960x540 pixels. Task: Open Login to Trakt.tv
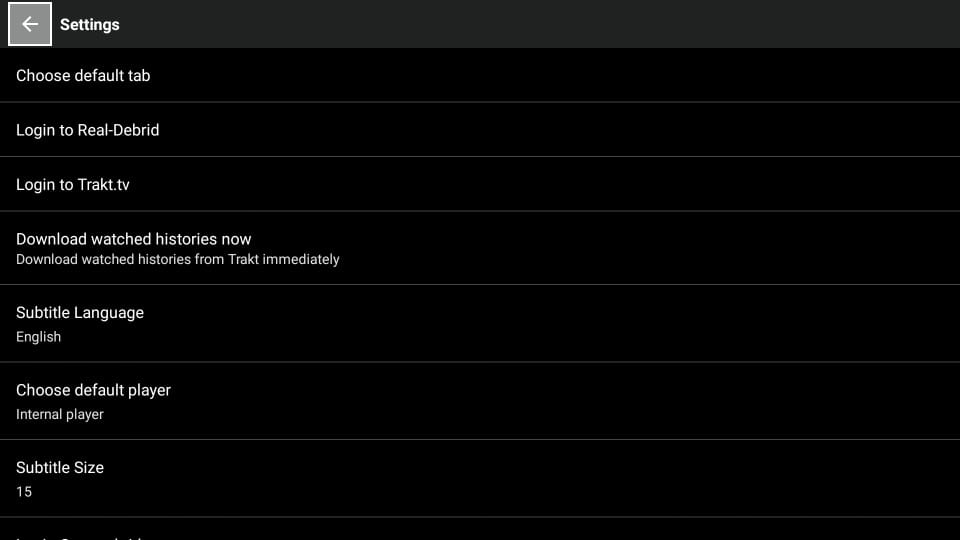(x=480, y=184)
